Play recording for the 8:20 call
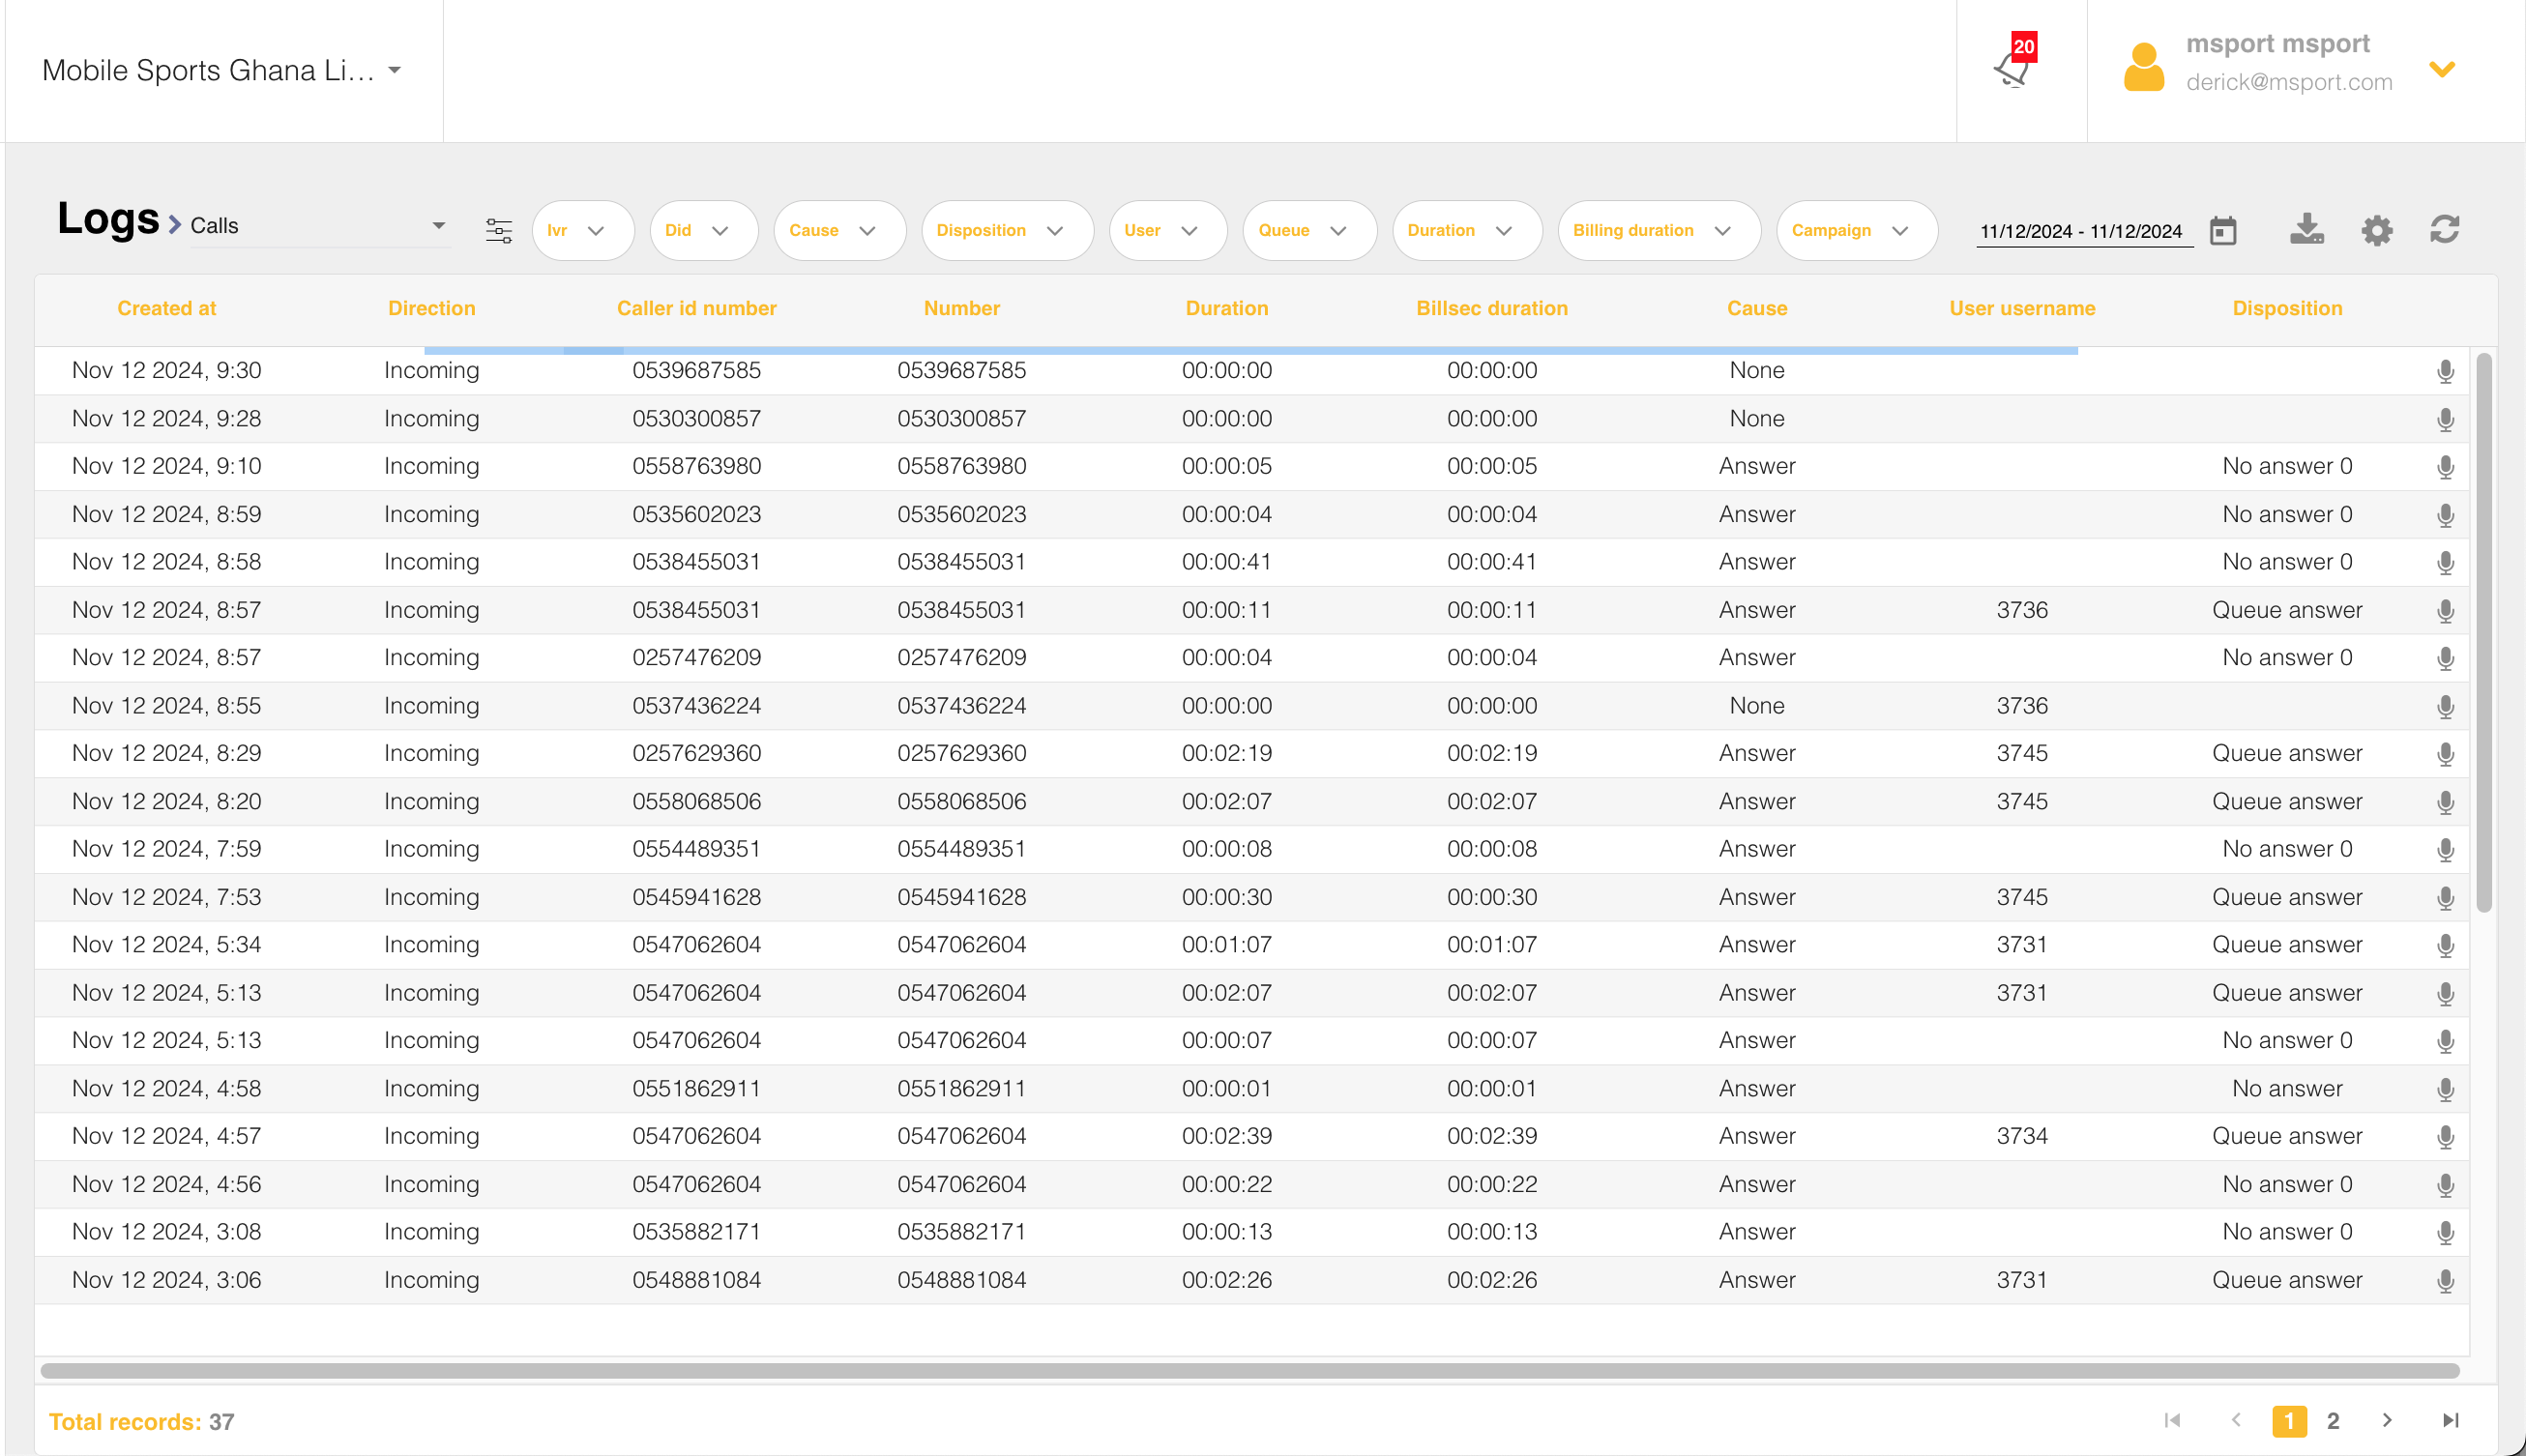 [x=2445, y=802]
